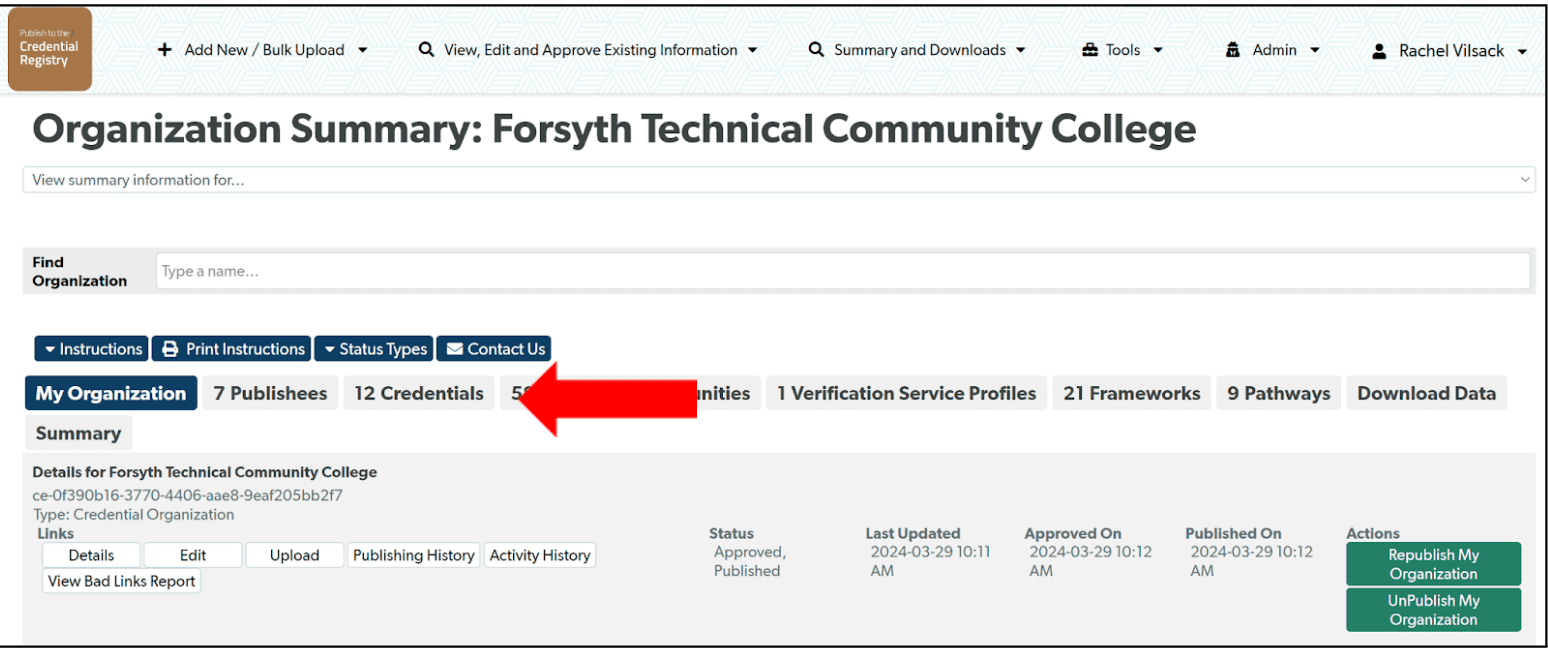The height and width of the screenshot is (651, 1548).
Task: Click the View Bad Links Report link
Action: point(120,580)
